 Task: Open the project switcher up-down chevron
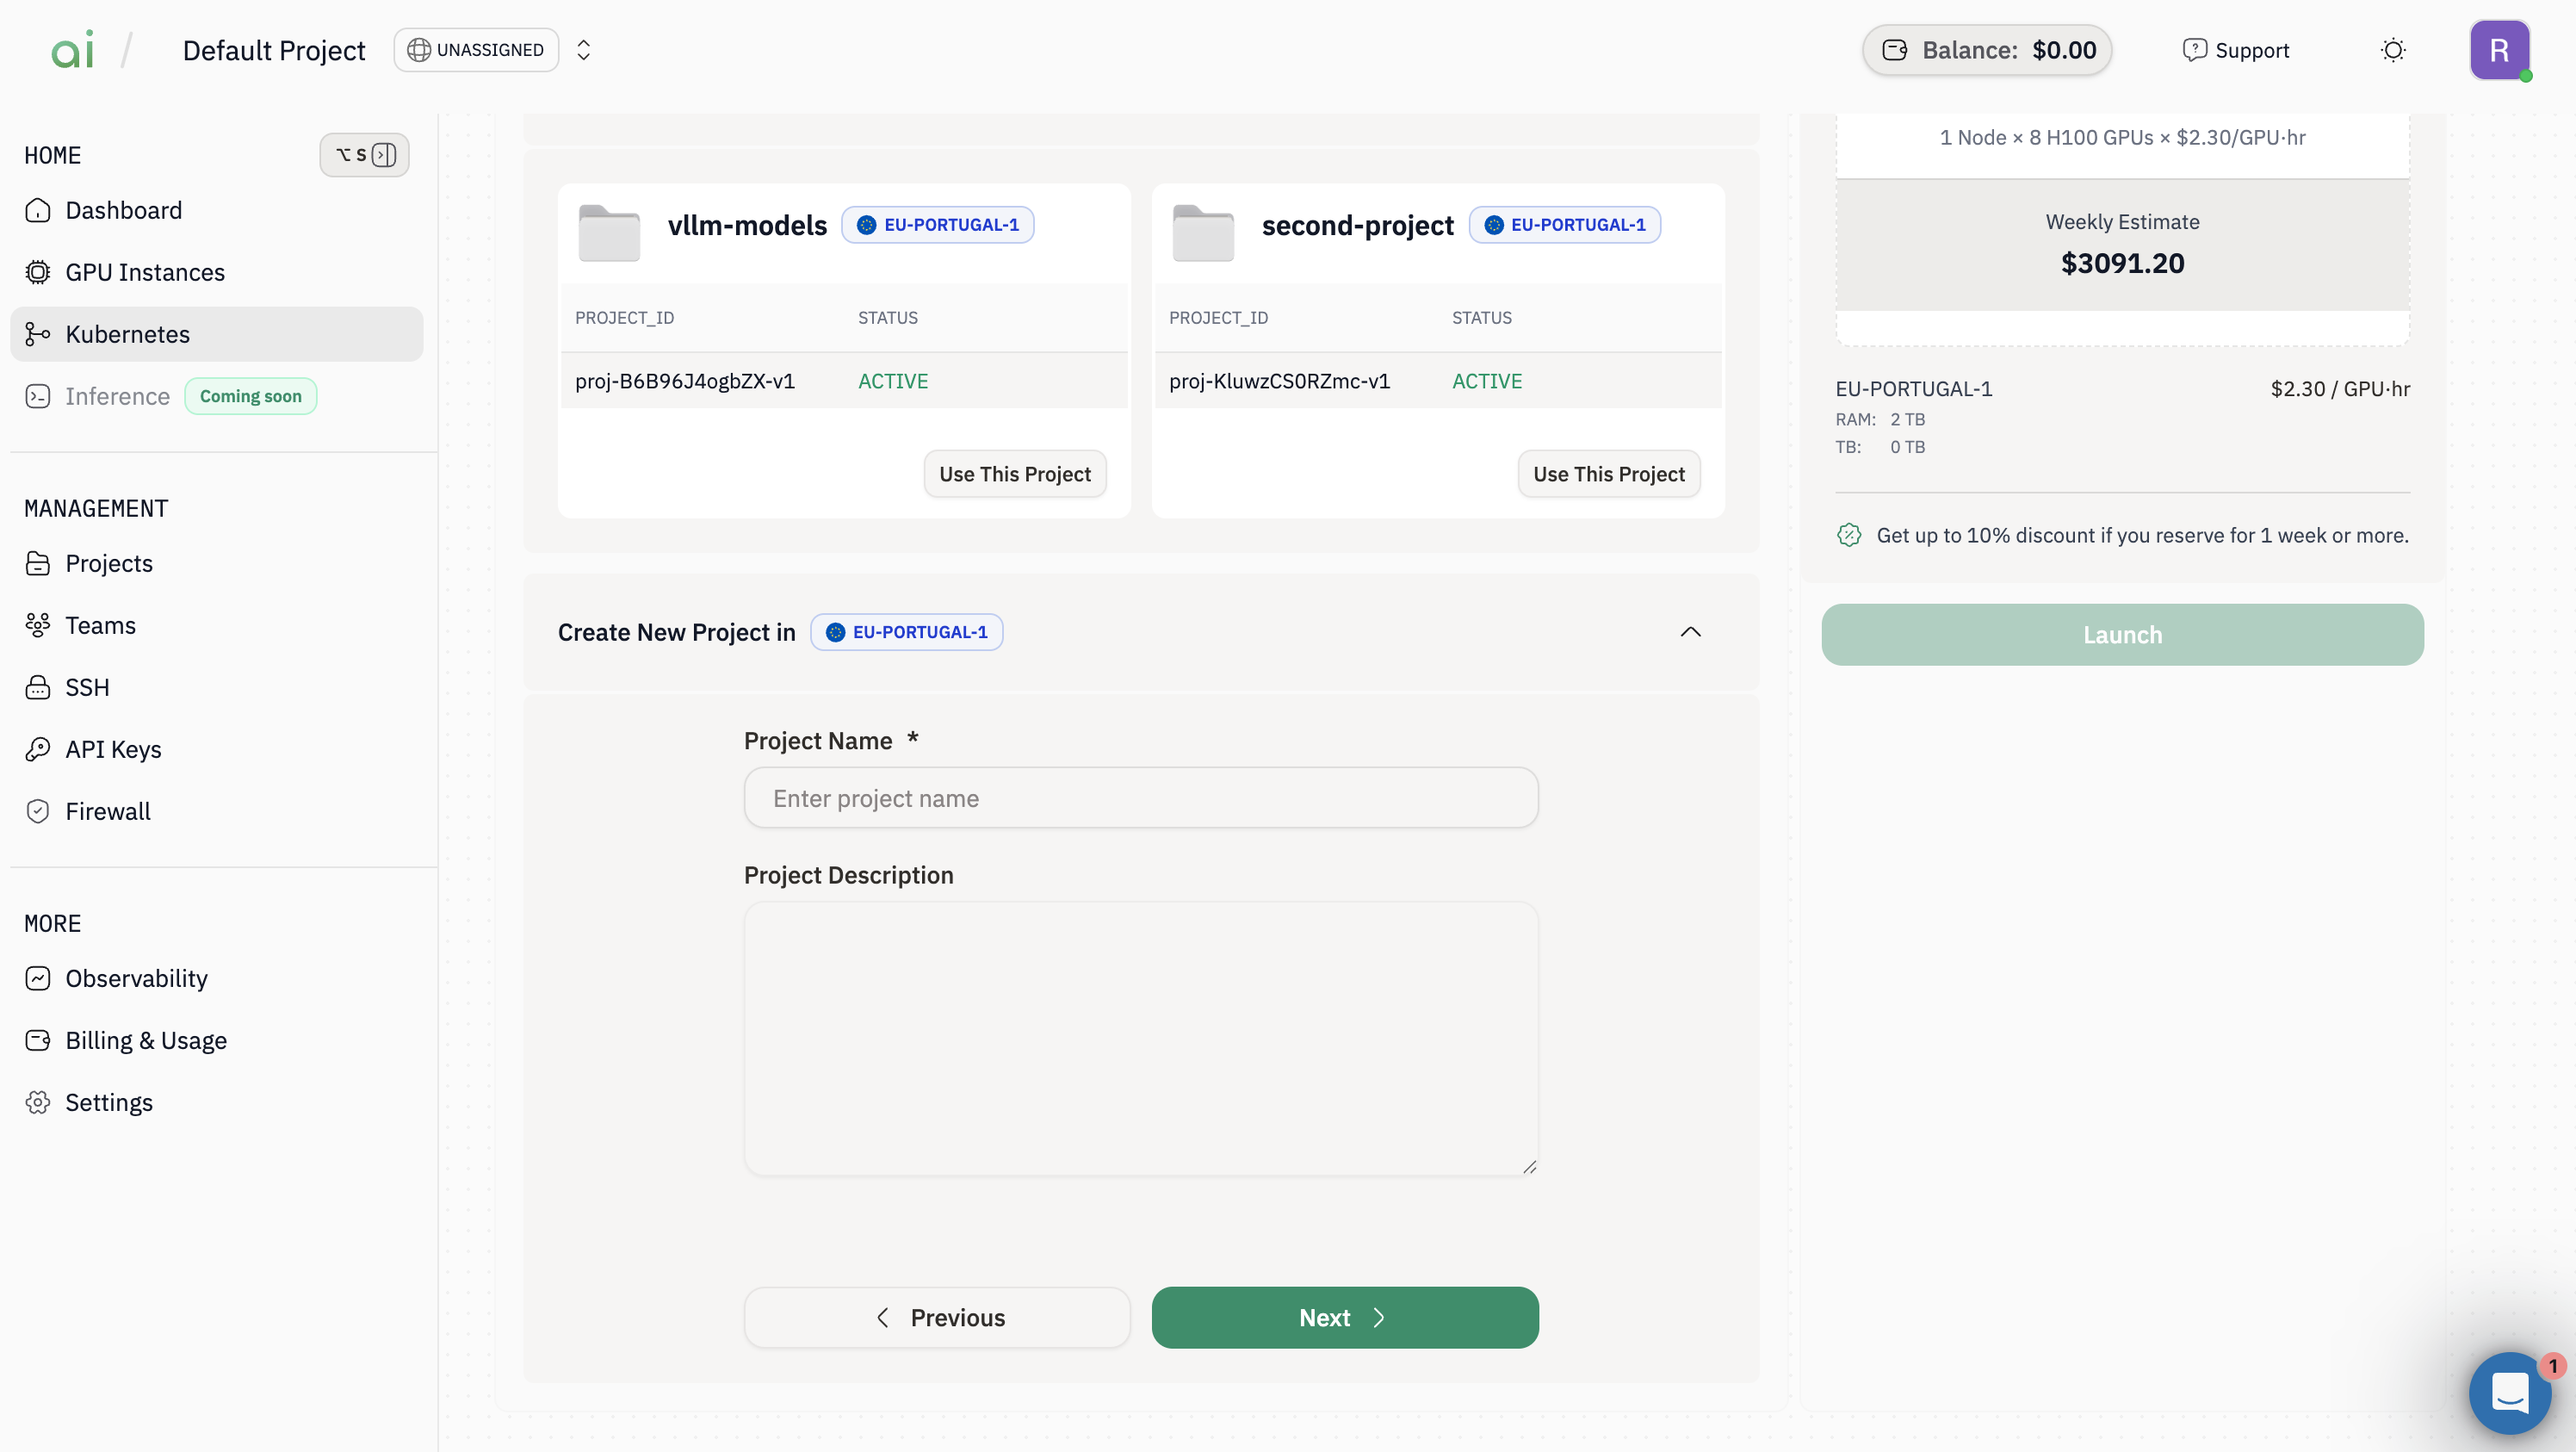point(584,50)
